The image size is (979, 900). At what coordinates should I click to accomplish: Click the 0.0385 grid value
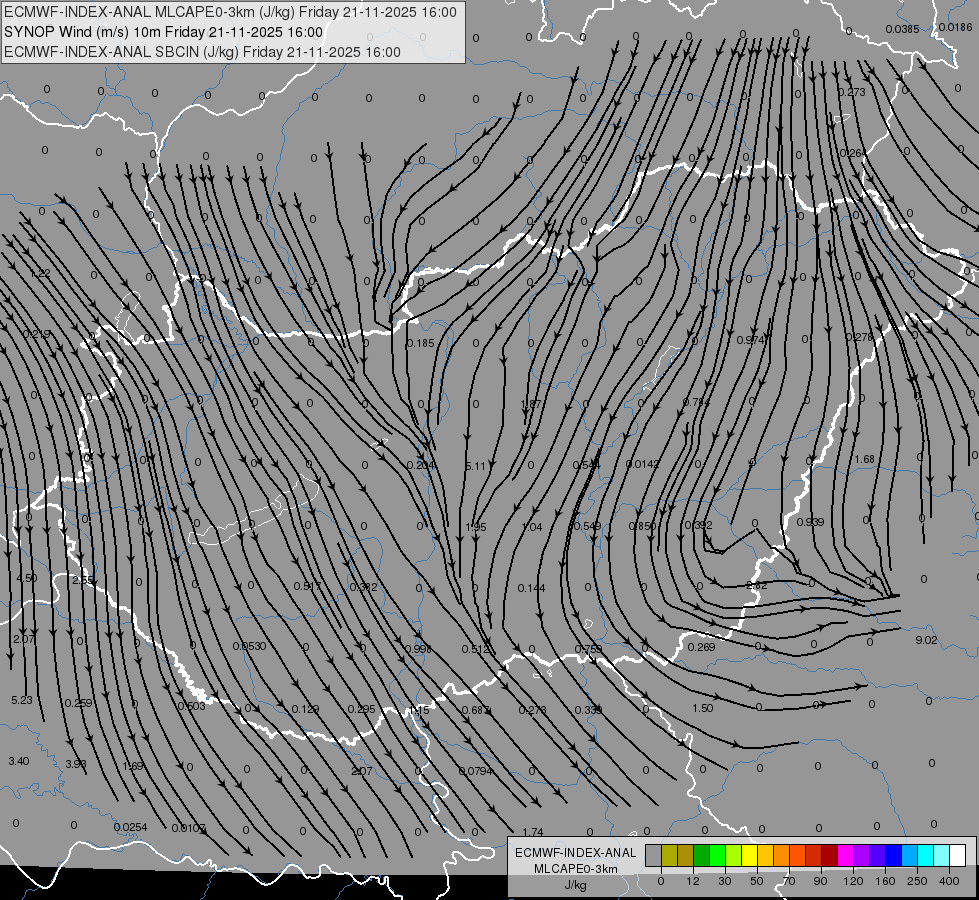902,29
